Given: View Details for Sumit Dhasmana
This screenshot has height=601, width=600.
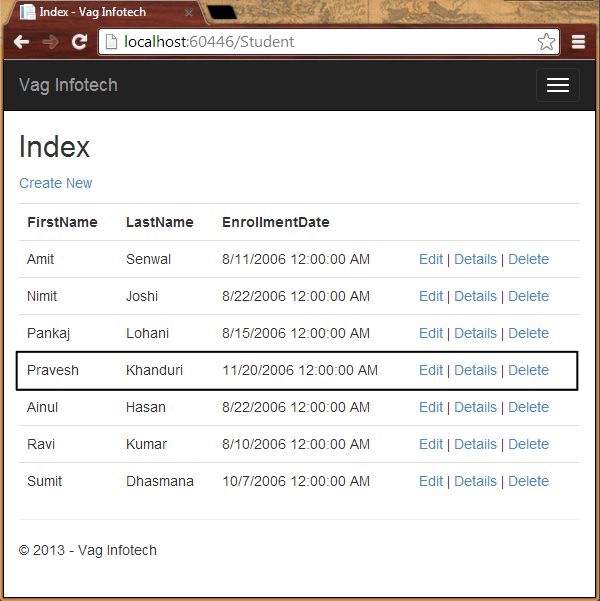Looking at the screenshot, I should [475, 481].
